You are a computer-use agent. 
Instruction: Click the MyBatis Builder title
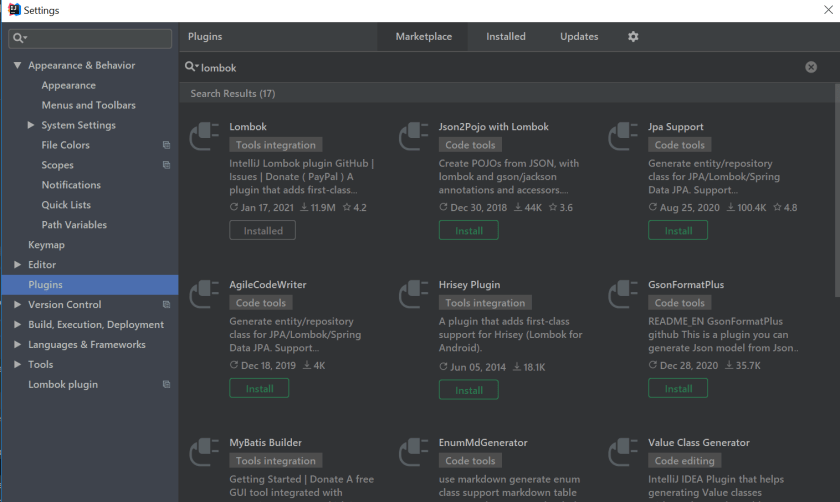pyautogui.click(x=265, y=443)
